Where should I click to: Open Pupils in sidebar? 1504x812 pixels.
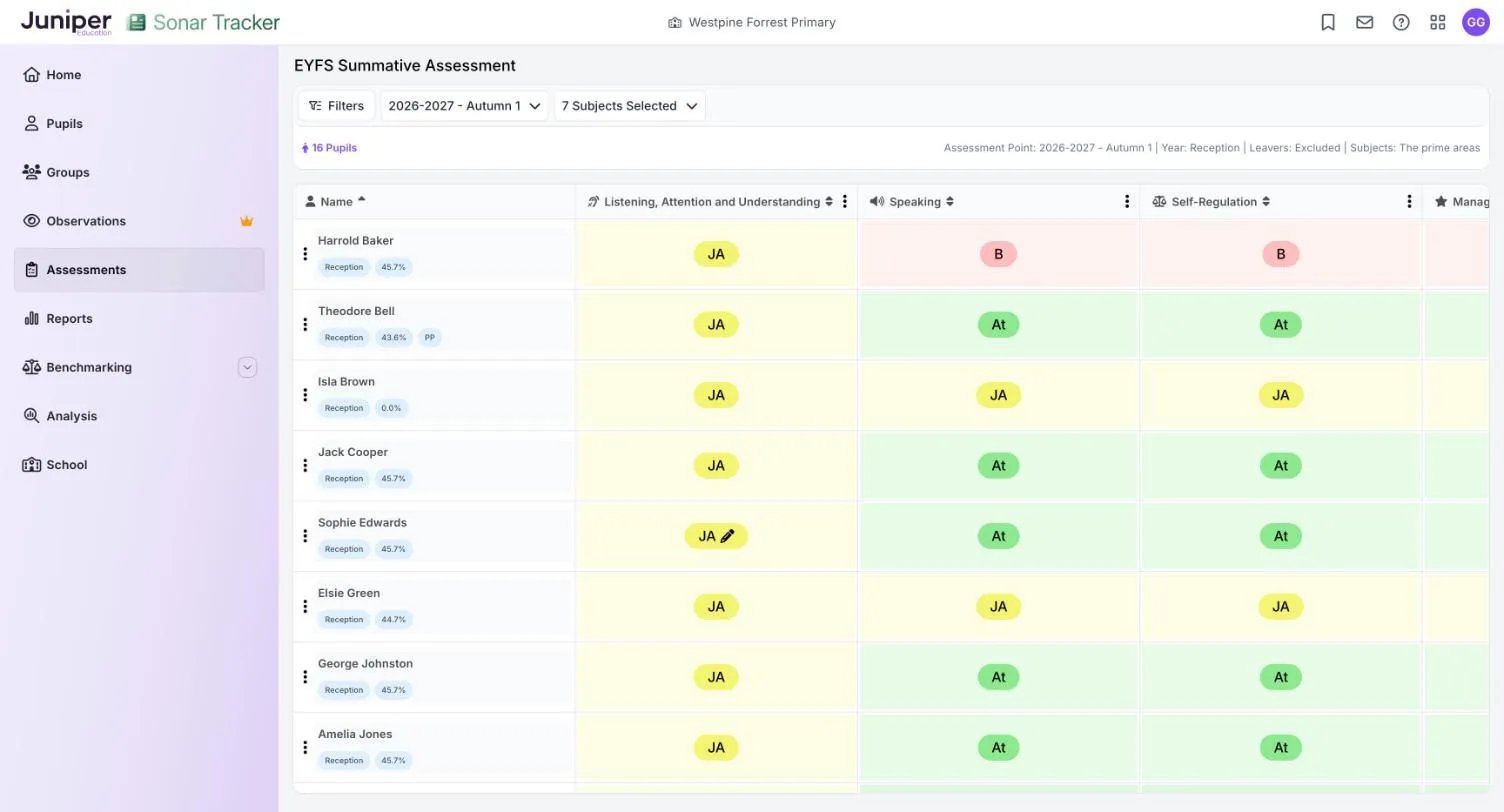pos(139,124)
